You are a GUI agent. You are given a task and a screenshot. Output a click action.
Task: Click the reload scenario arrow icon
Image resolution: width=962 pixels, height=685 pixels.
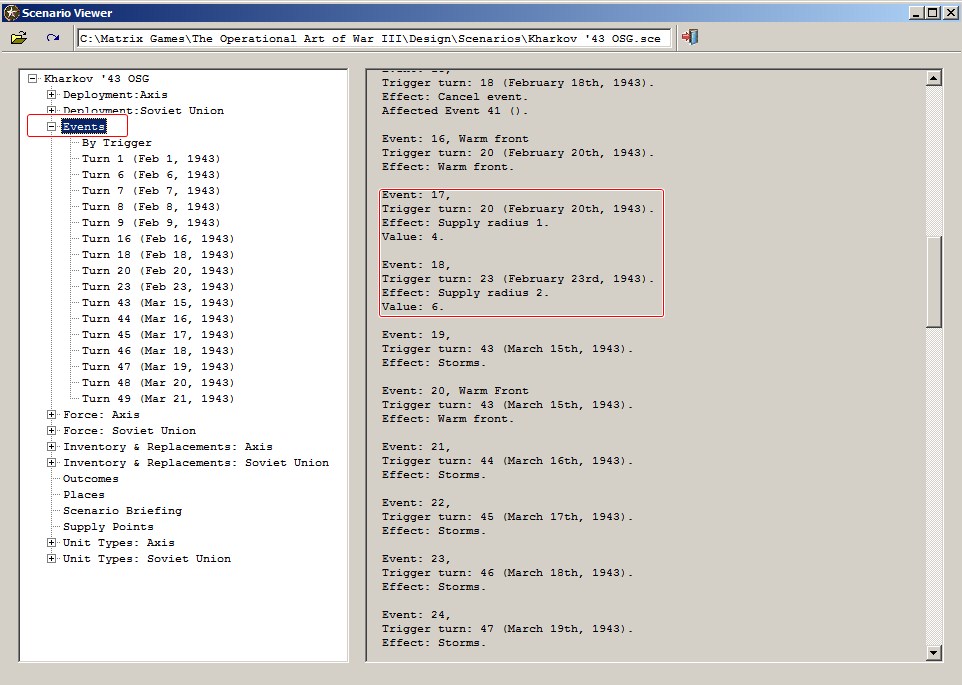53,38
